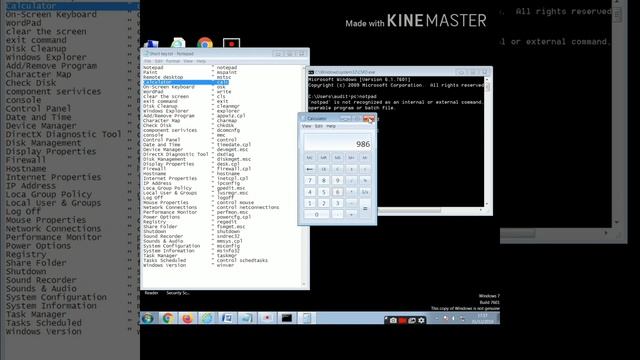Screen dimensions: 640x360
Task: Click the Calculator equals key
Action: [365, 209]
